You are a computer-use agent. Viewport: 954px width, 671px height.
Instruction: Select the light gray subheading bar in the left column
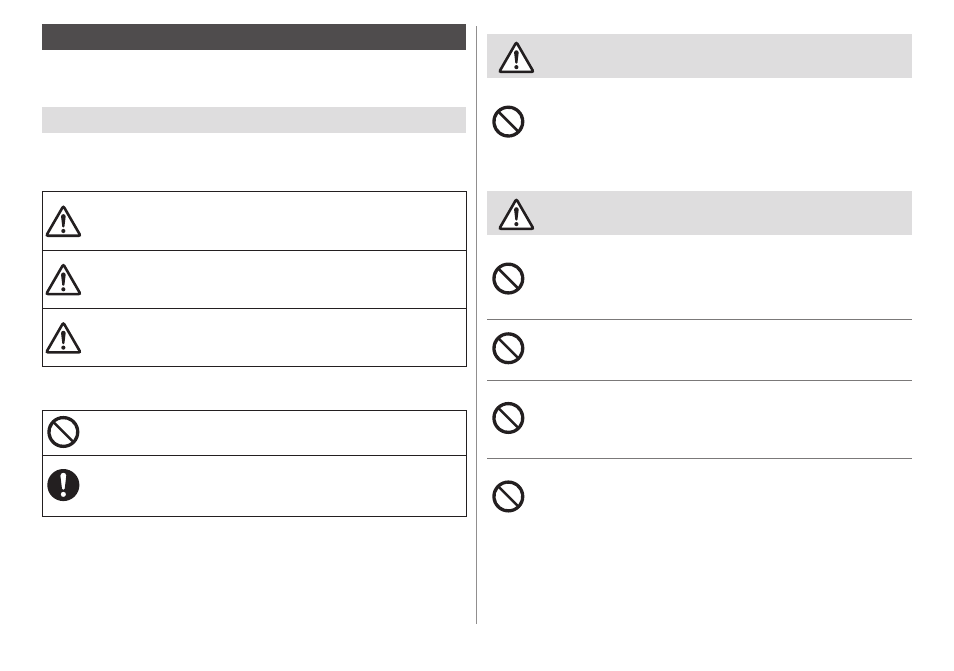[x=254, y=120]
